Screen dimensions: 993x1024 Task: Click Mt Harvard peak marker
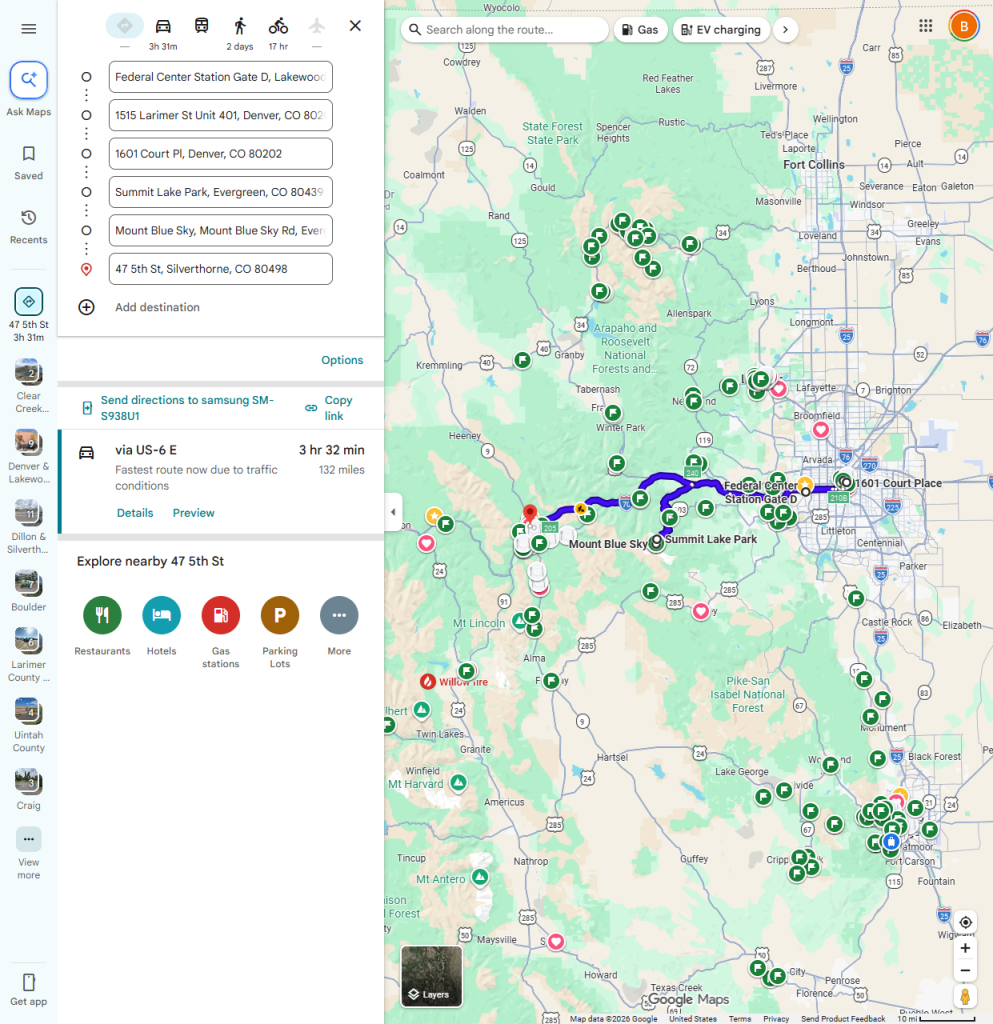coord(459,782)
